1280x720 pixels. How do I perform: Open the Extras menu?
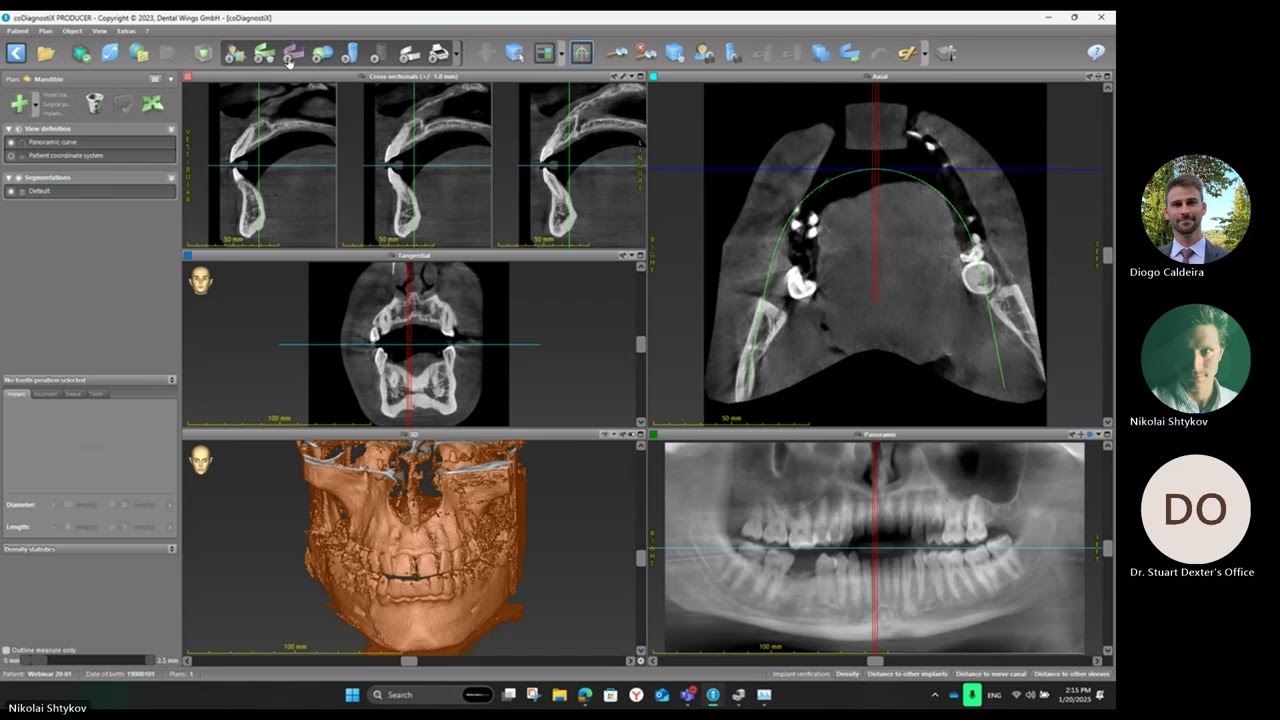point(126,31)
